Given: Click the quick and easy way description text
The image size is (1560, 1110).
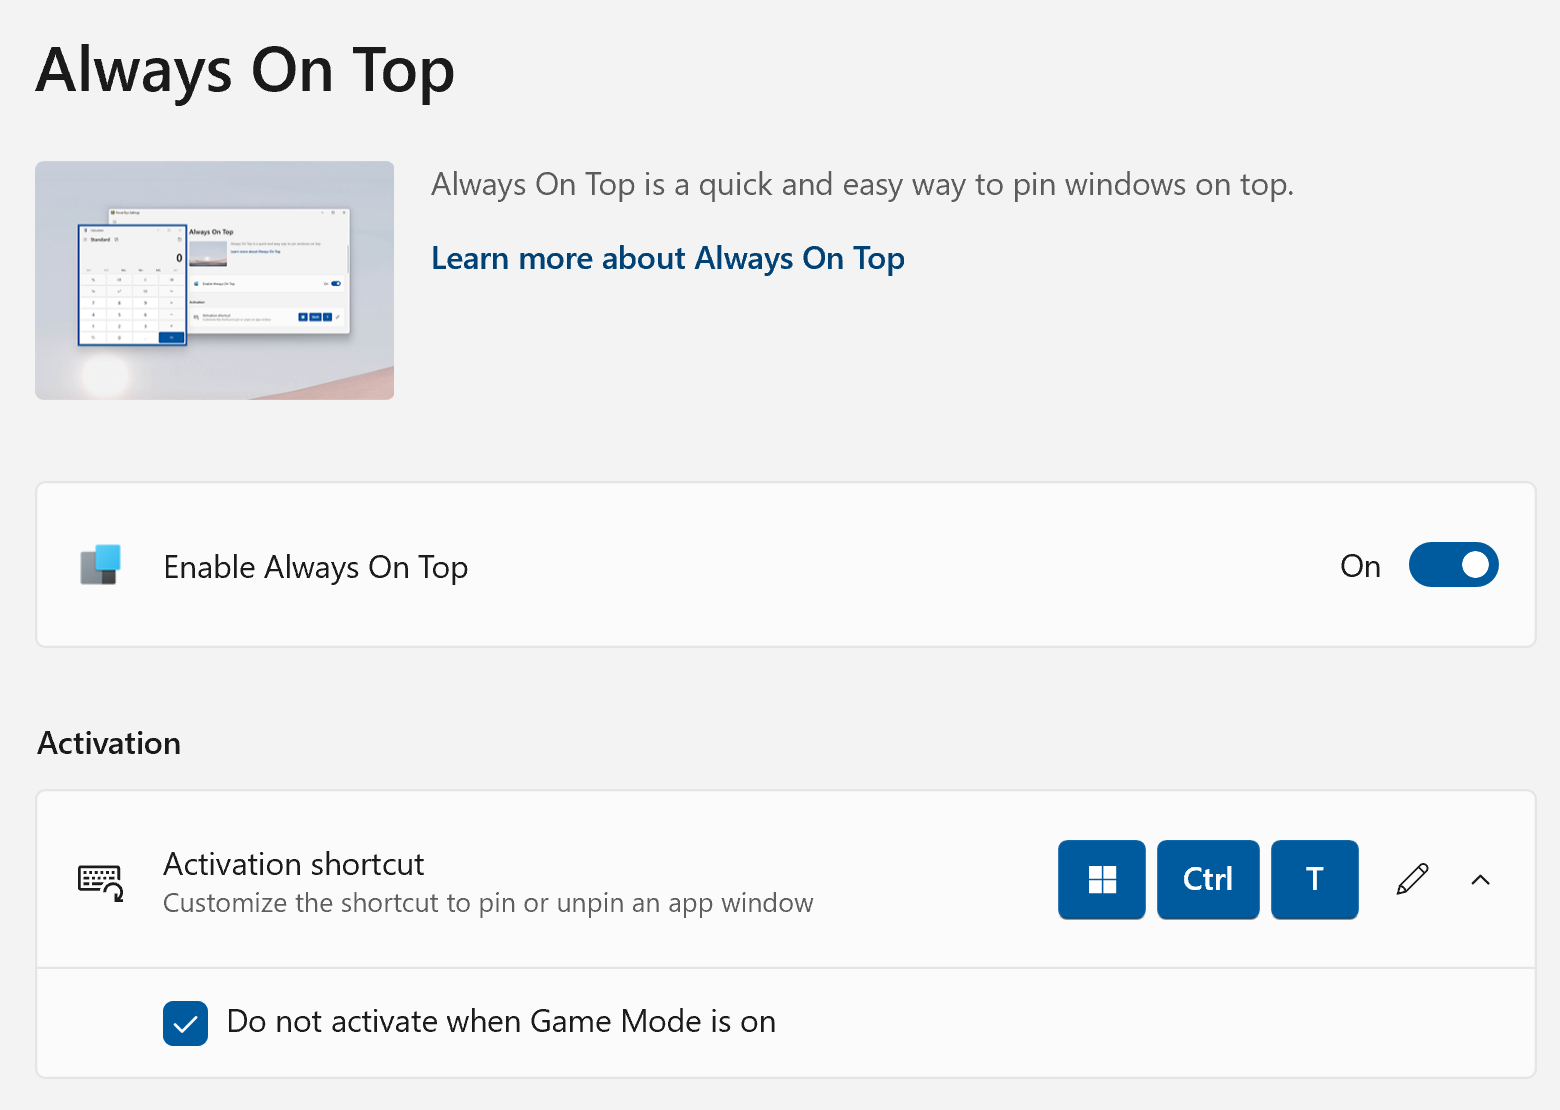Looking at the screenshot, I should tap(862, 185).
